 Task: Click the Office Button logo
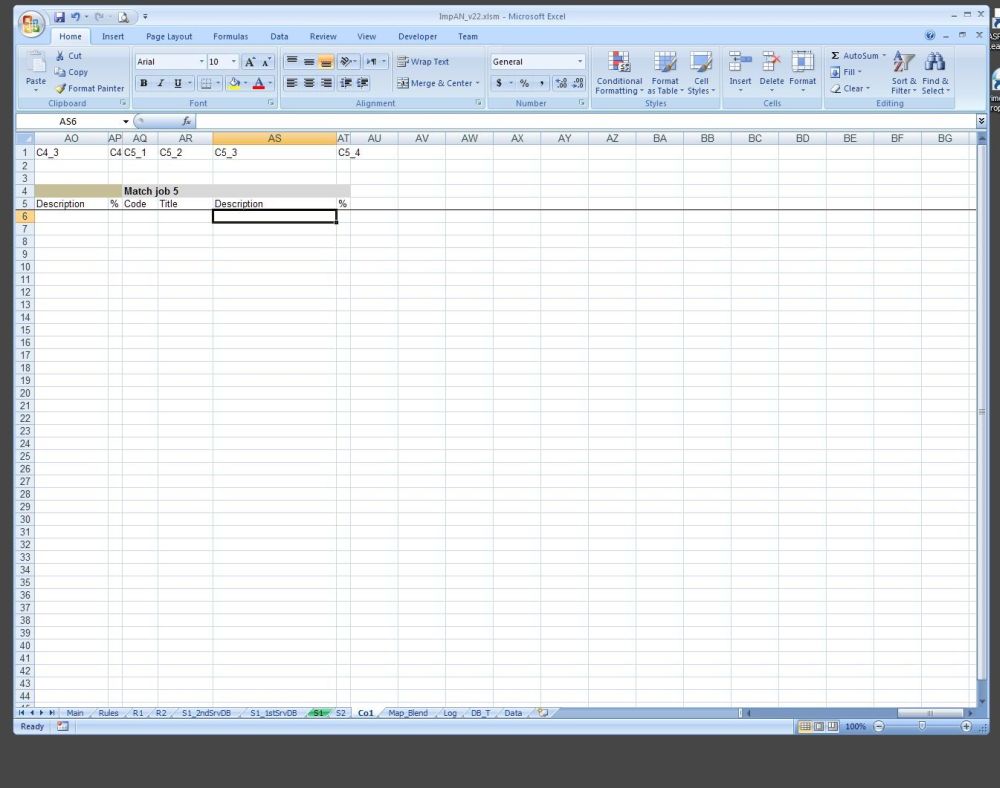pos(33,23)
